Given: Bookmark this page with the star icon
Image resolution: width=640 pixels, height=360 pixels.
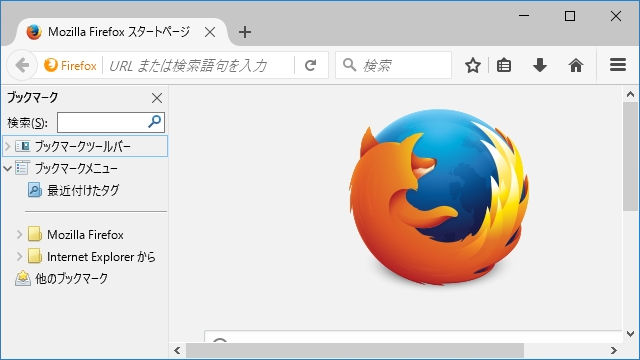Looking at the screenshot, I should (x=473, y=65).
